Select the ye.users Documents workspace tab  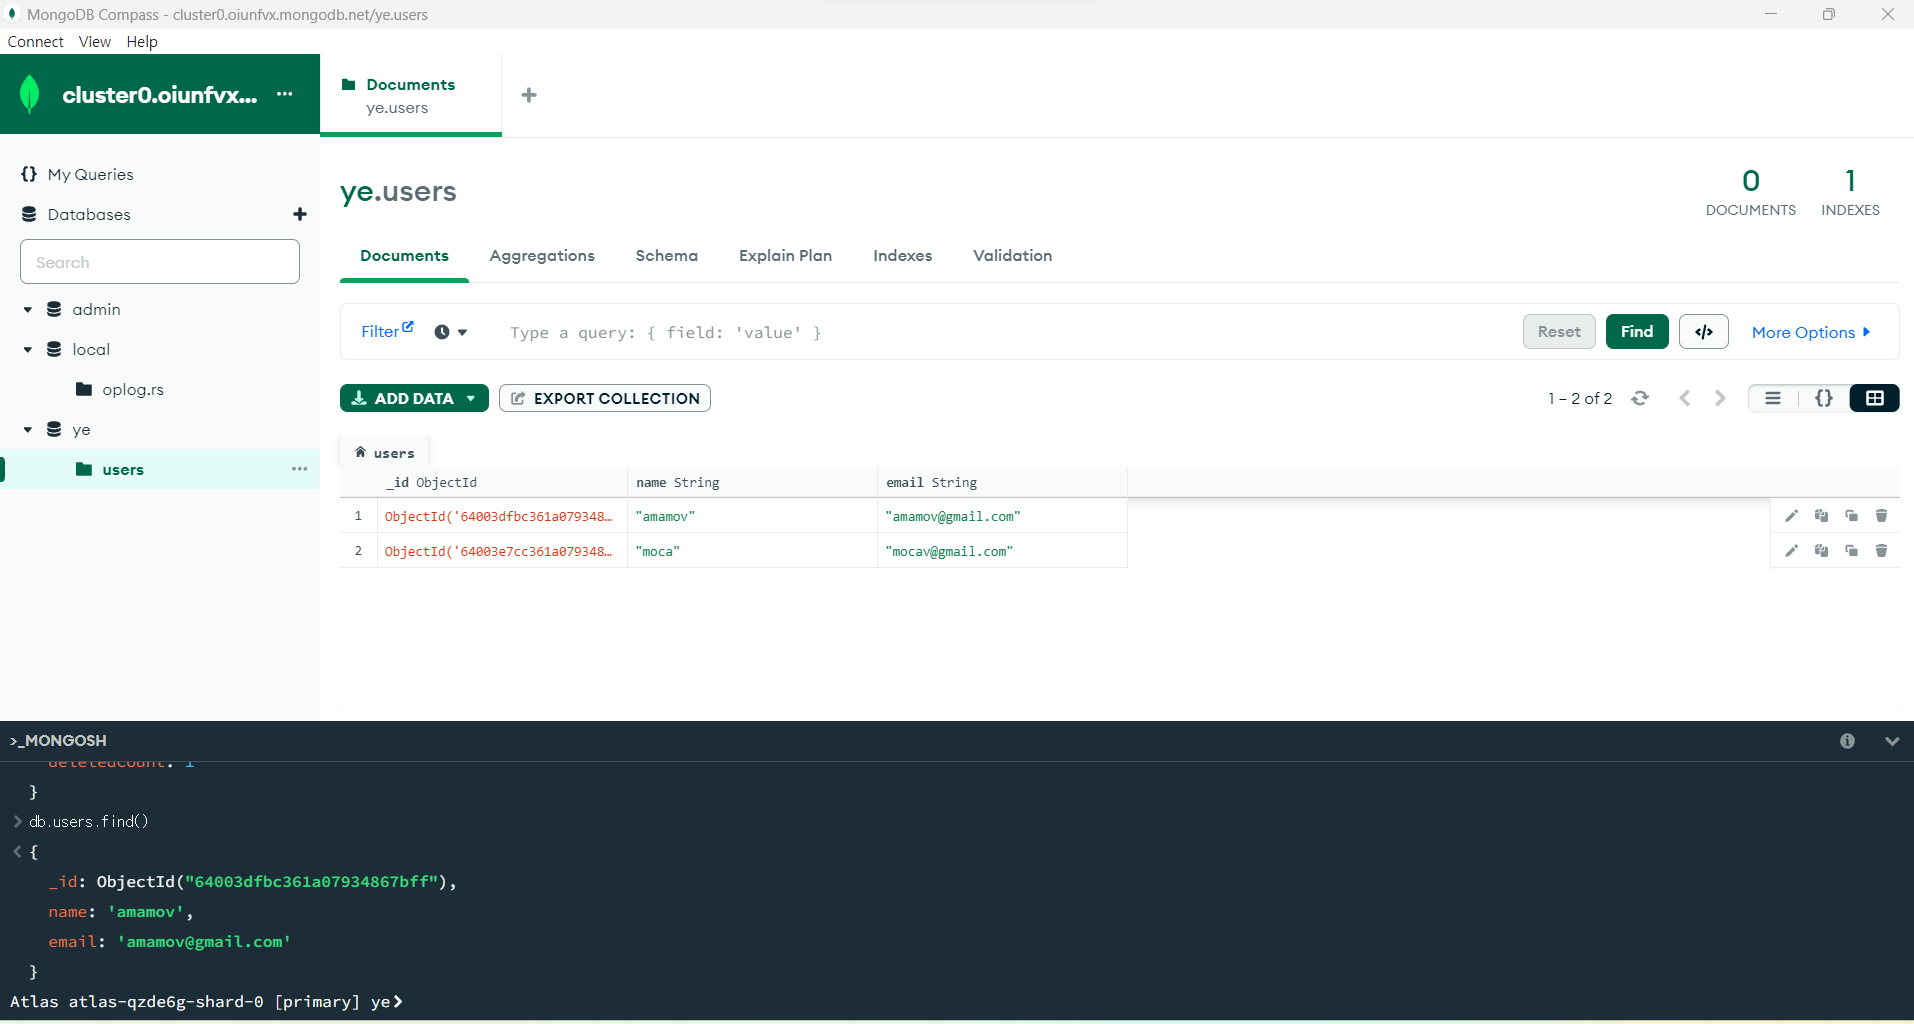(x=411, y=95)
